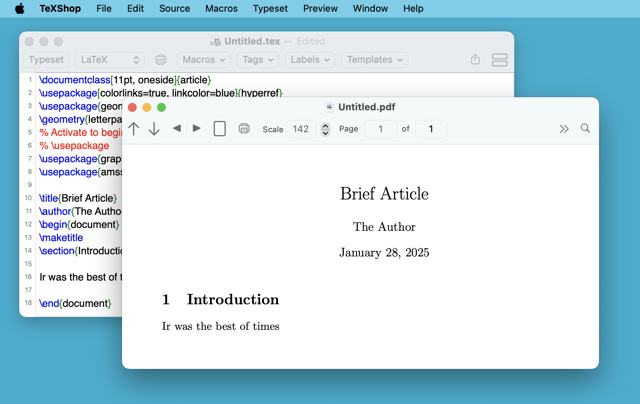Expand the Macros dropdown in editor toolbar

(204, 60)
